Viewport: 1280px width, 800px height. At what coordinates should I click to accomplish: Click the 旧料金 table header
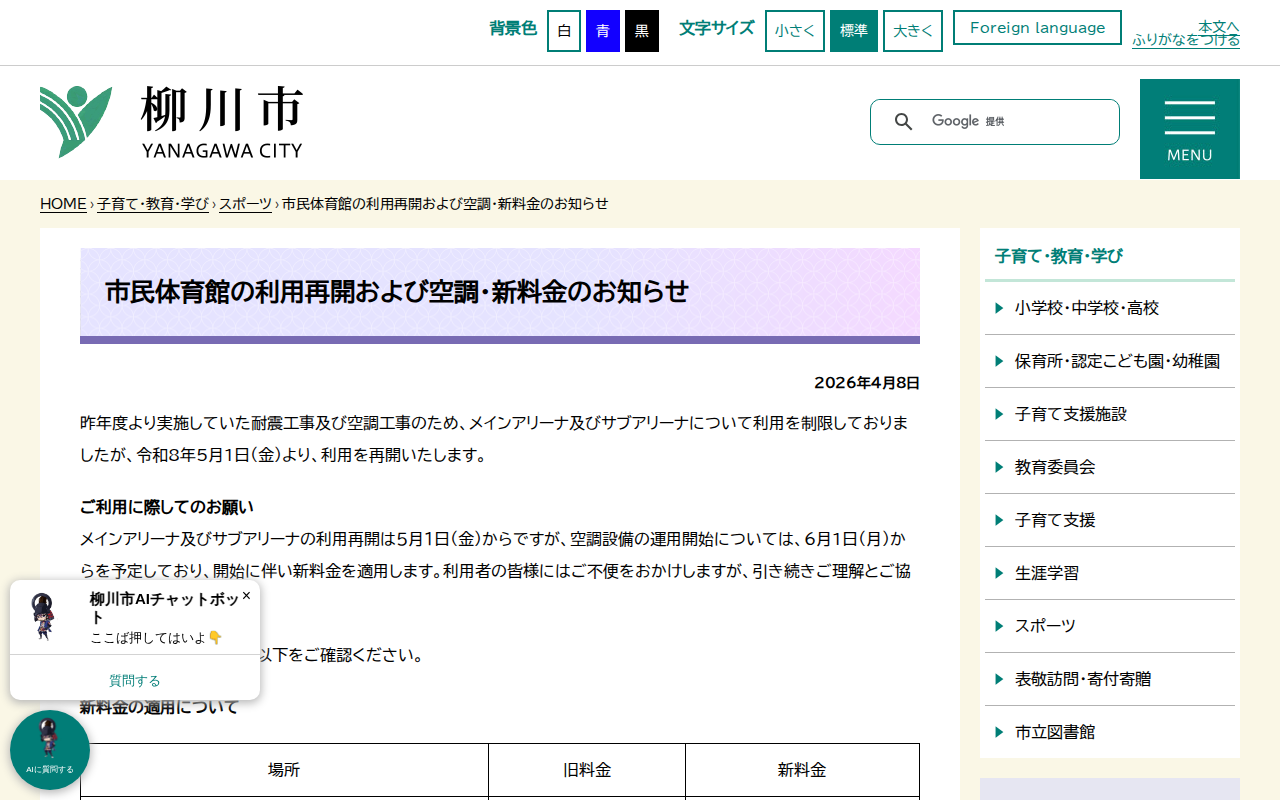[587, 770]
